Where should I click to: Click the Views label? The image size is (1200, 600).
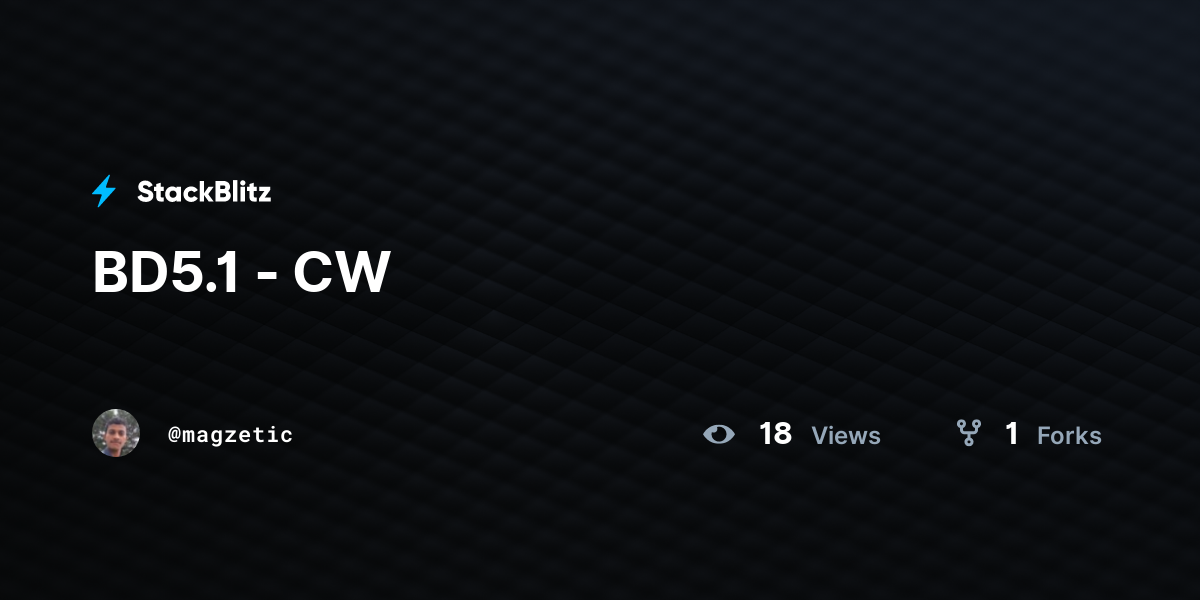click(846, 435)
